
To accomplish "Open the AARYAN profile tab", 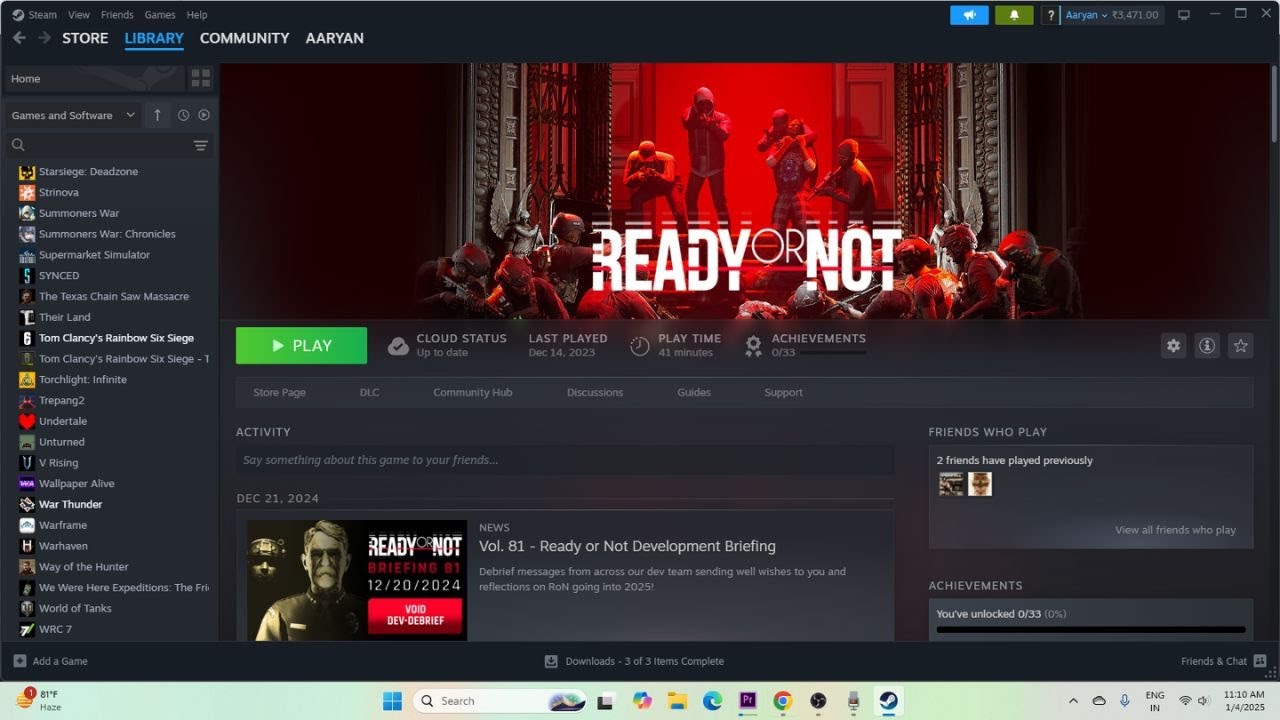I will (334, 38).
